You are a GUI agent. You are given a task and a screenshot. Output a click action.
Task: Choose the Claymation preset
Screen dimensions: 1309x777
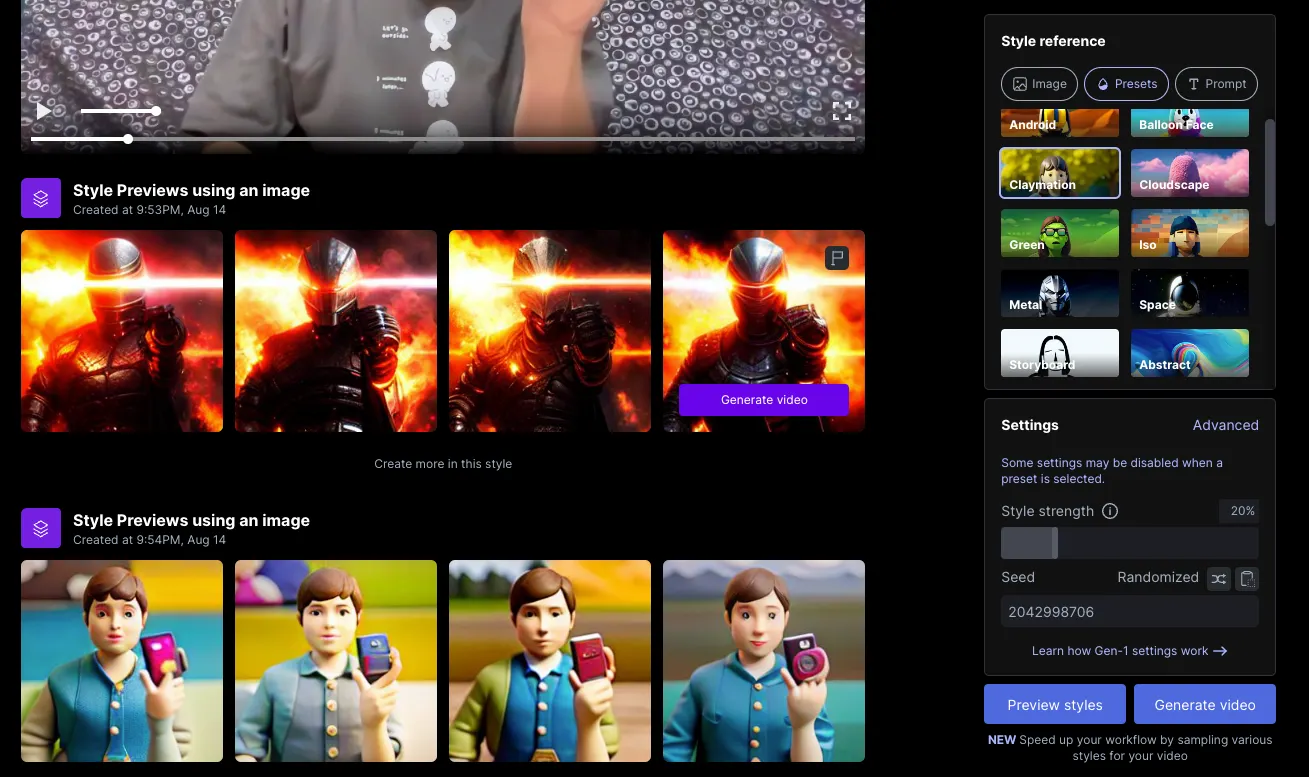[x=1060, y=173]
